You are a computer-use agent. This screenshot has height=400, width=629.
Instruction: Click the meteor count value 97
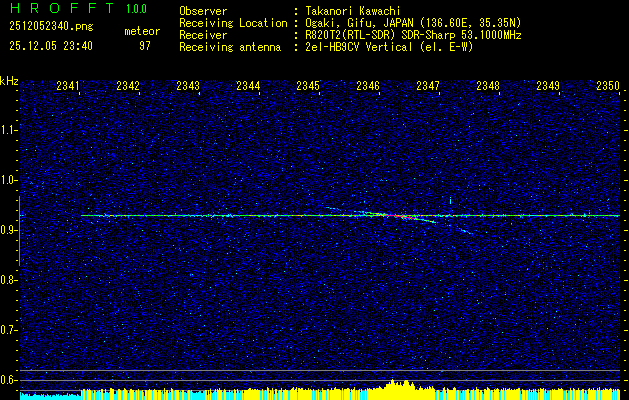tap(144, 46)
